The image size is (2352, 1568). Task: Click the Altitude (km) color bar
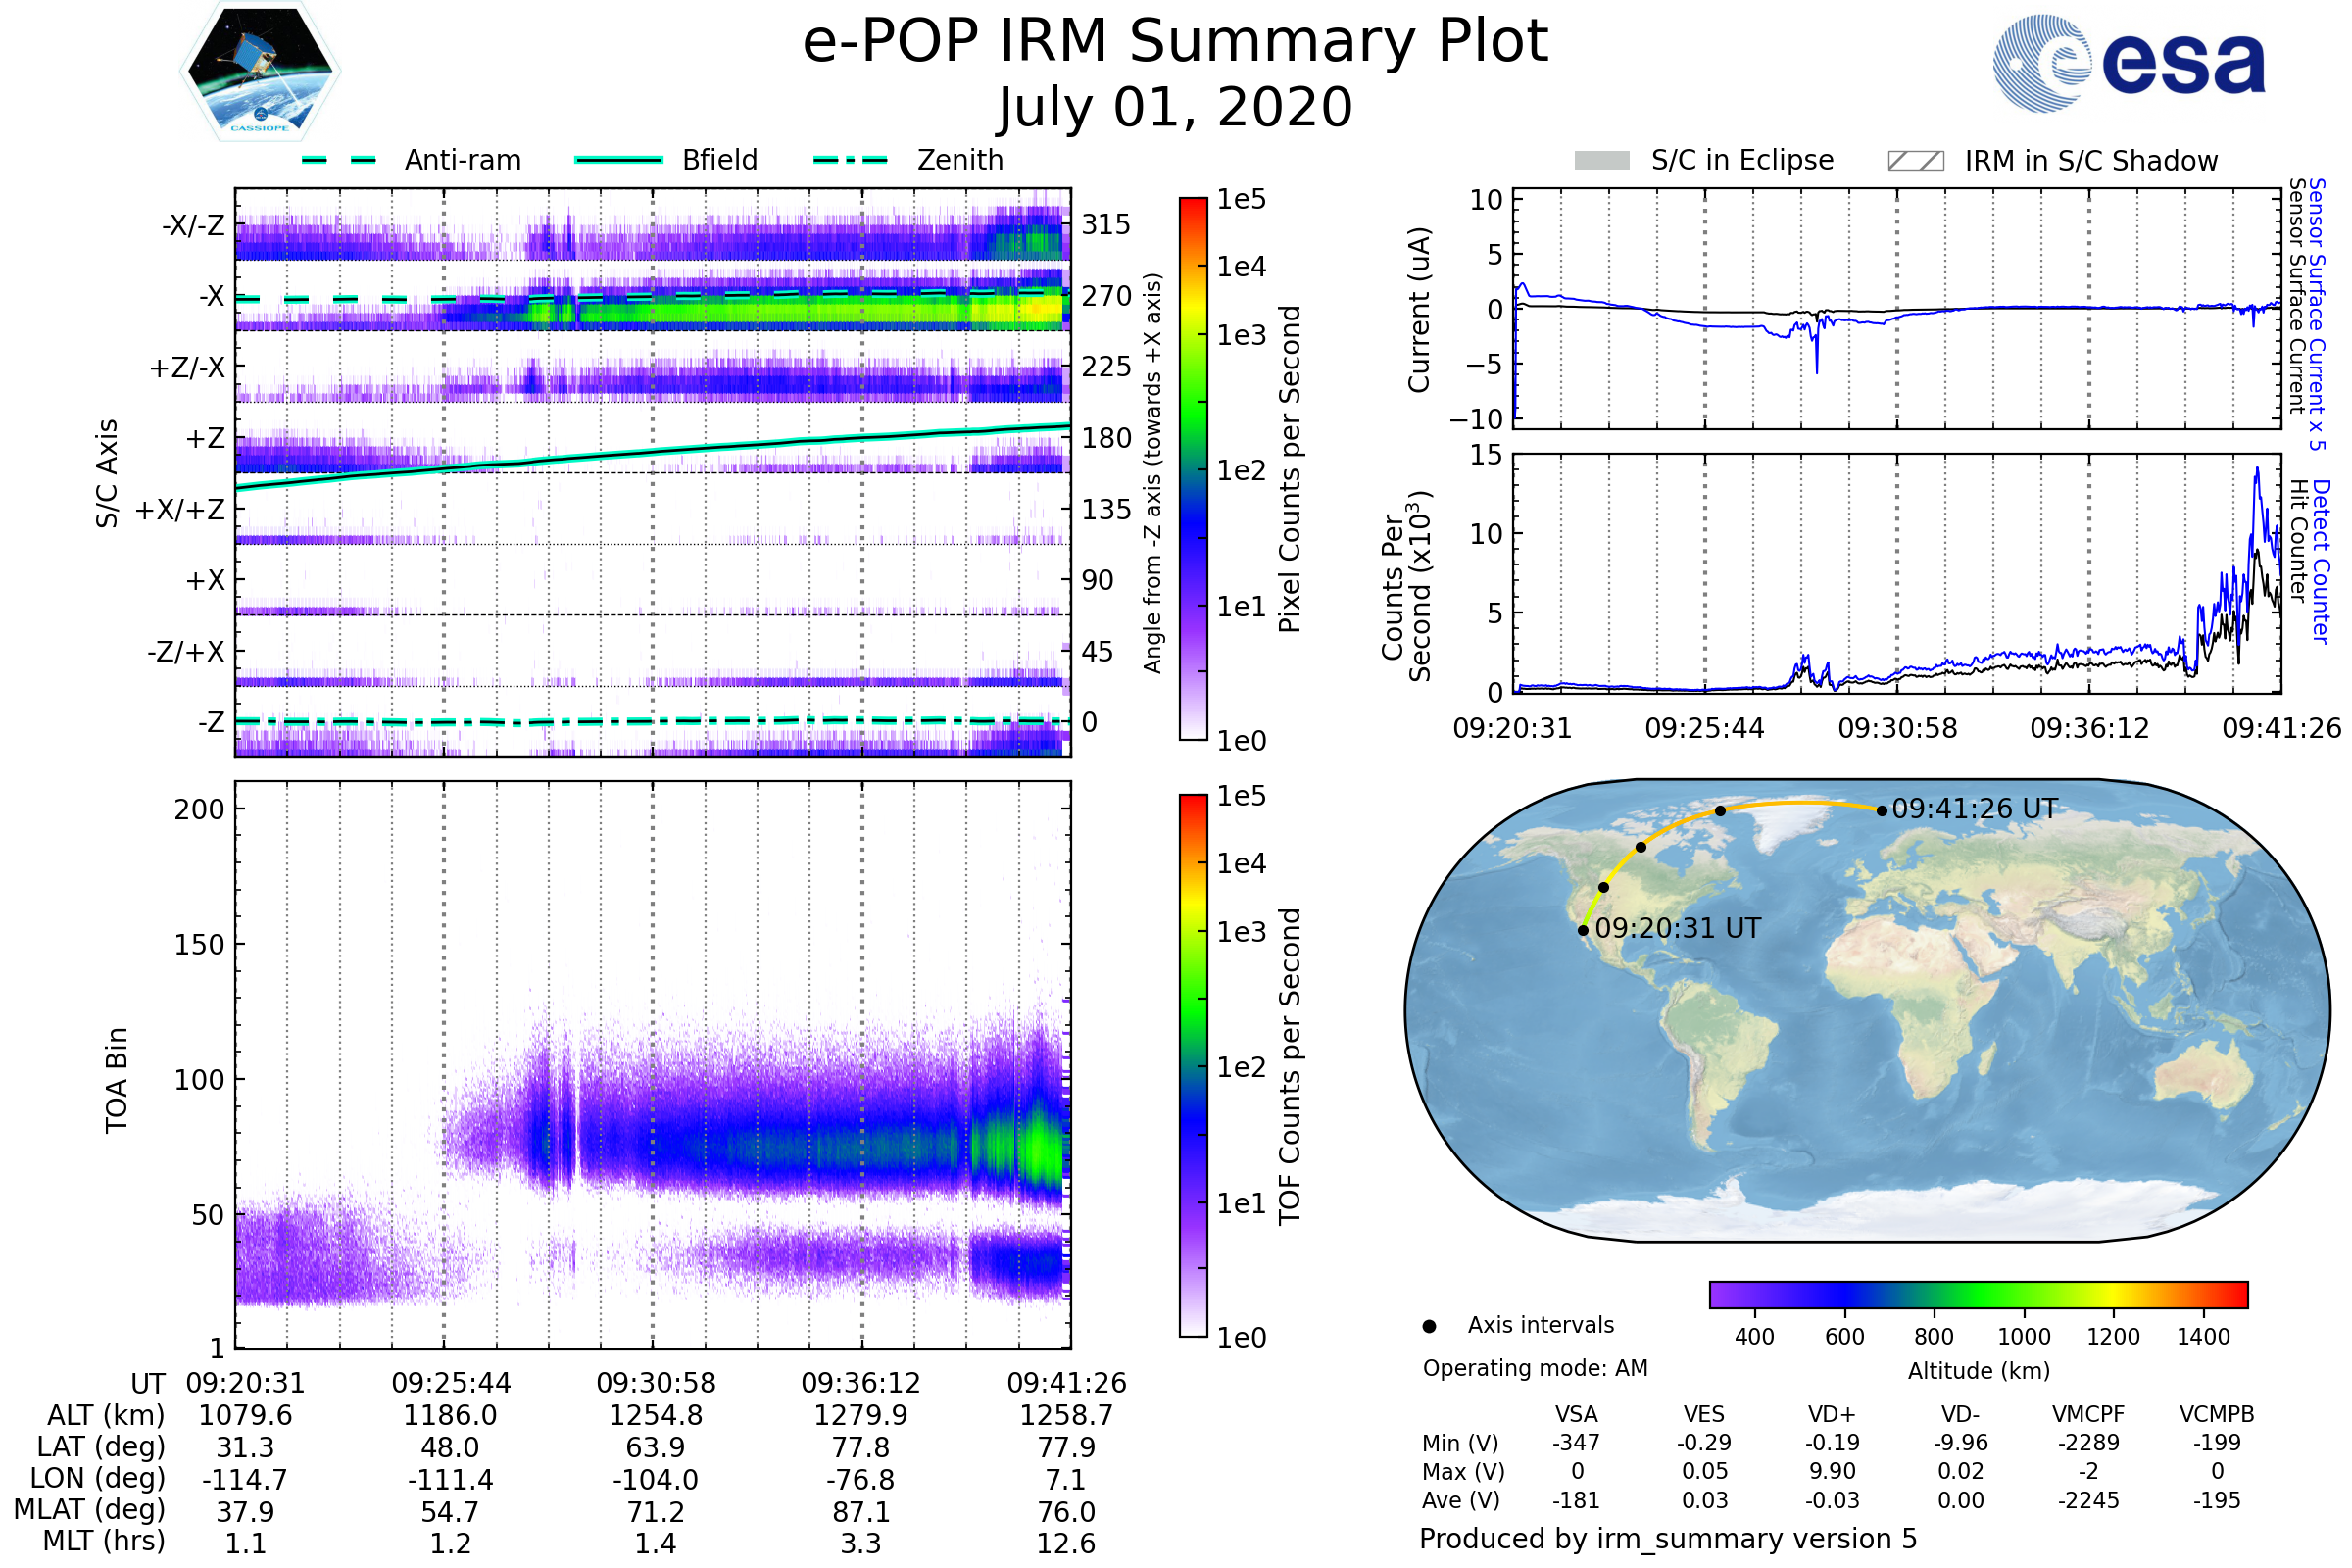pos(1978,1294)
